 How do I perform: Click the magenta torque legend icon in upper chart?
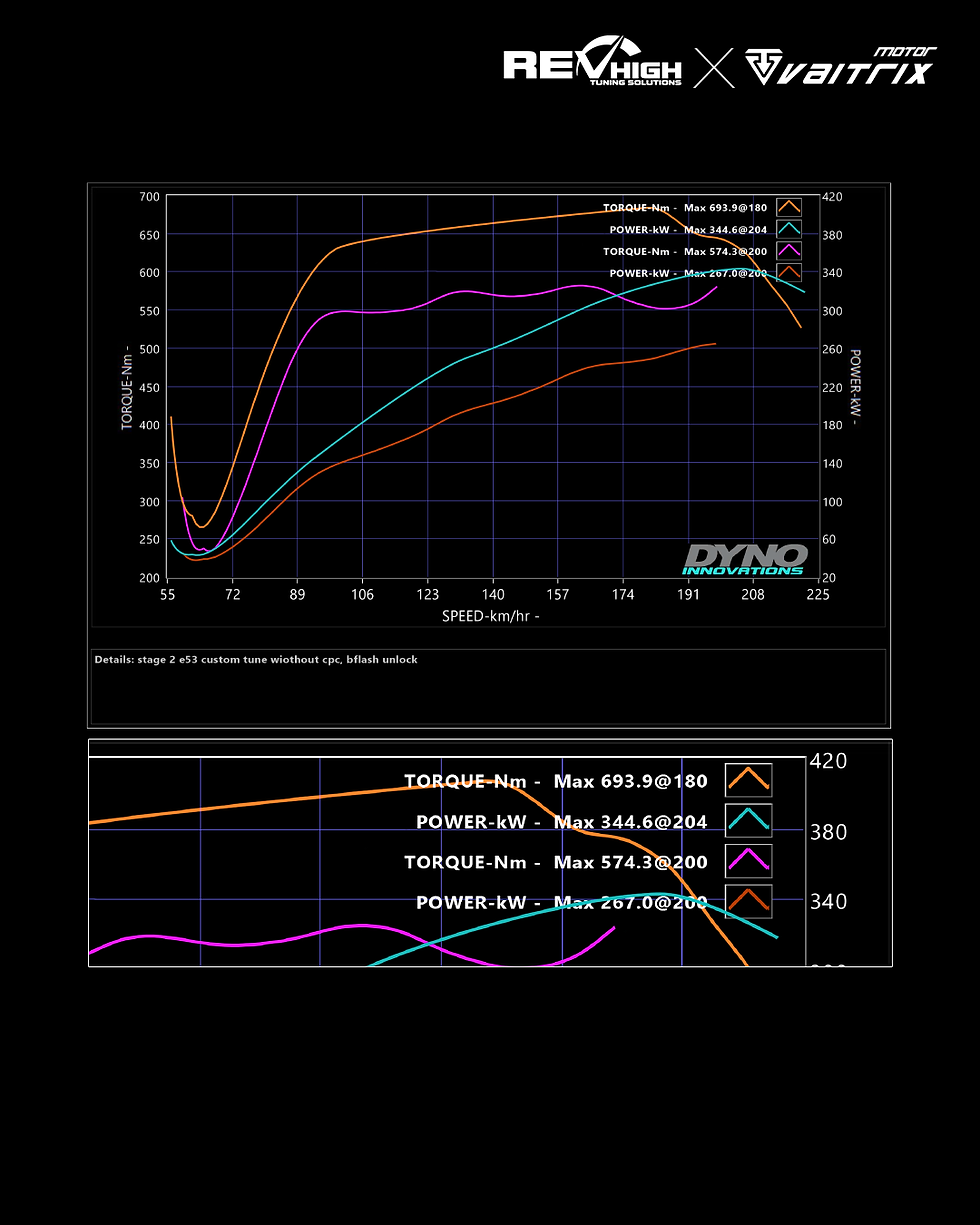789,252
